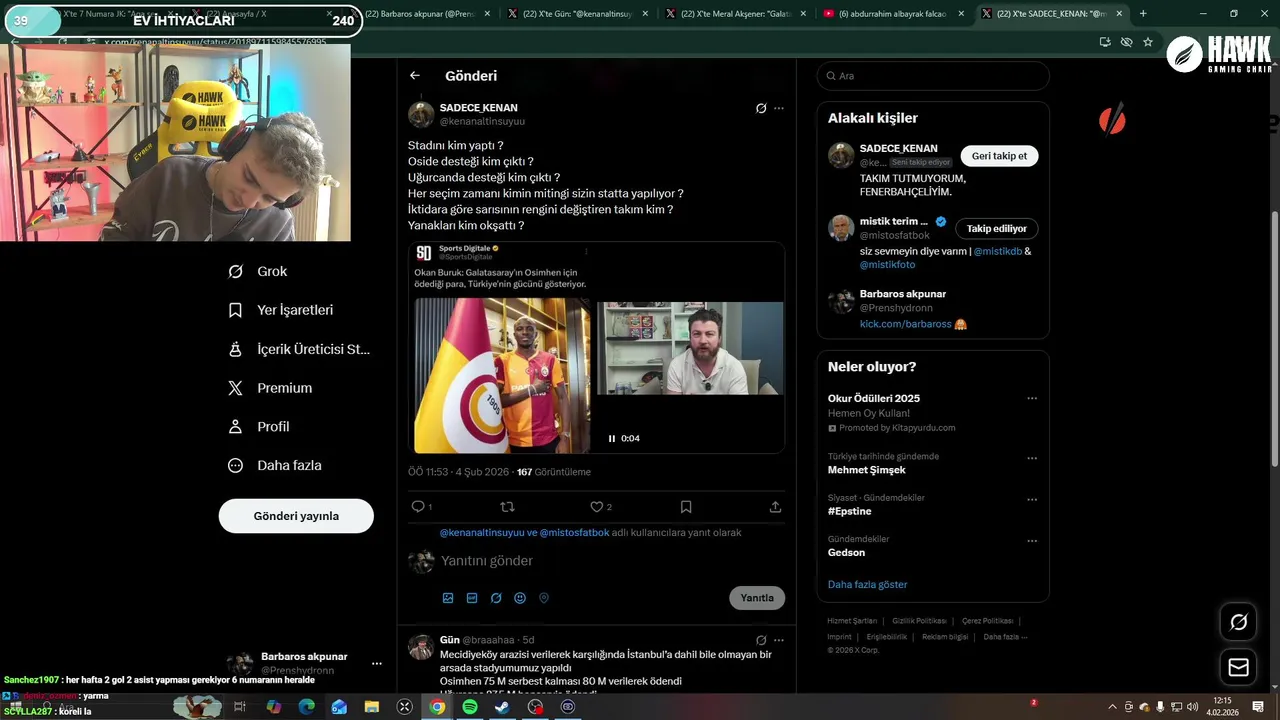Share the post with share icon
Image resolution: width=1280 pixels, height=720 pixels.
click(x=775, y=507)
